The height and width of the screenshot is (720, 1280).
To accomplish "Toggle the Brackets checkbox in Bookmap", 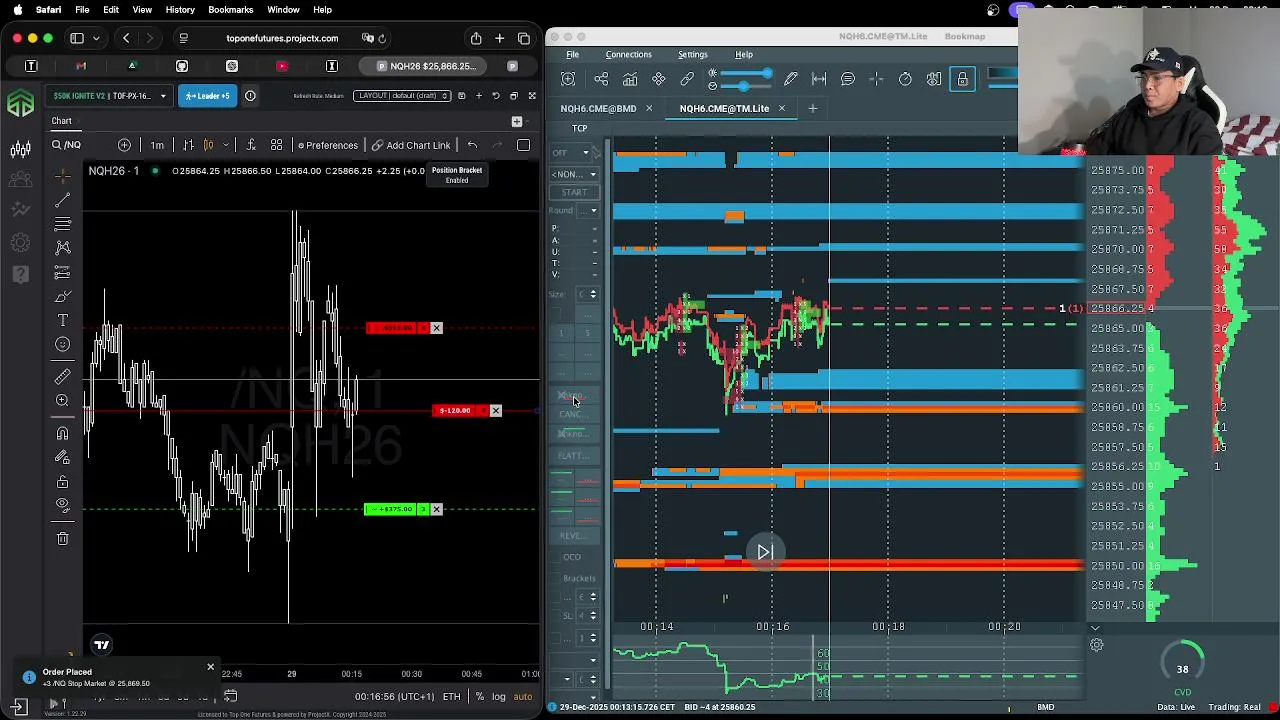I will pyautogui.click(x=556, y=578).
